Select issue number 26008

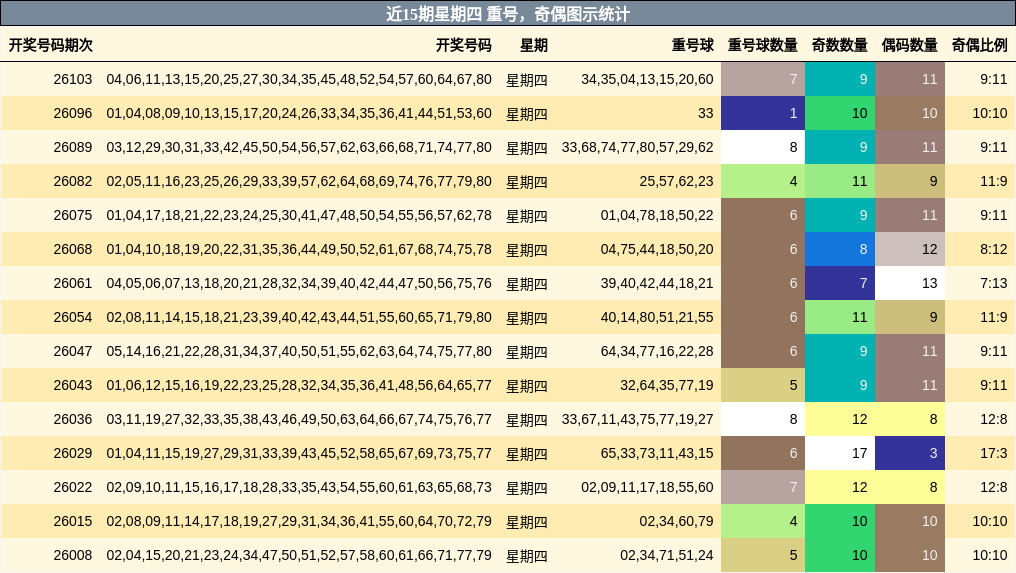point(73,555)
